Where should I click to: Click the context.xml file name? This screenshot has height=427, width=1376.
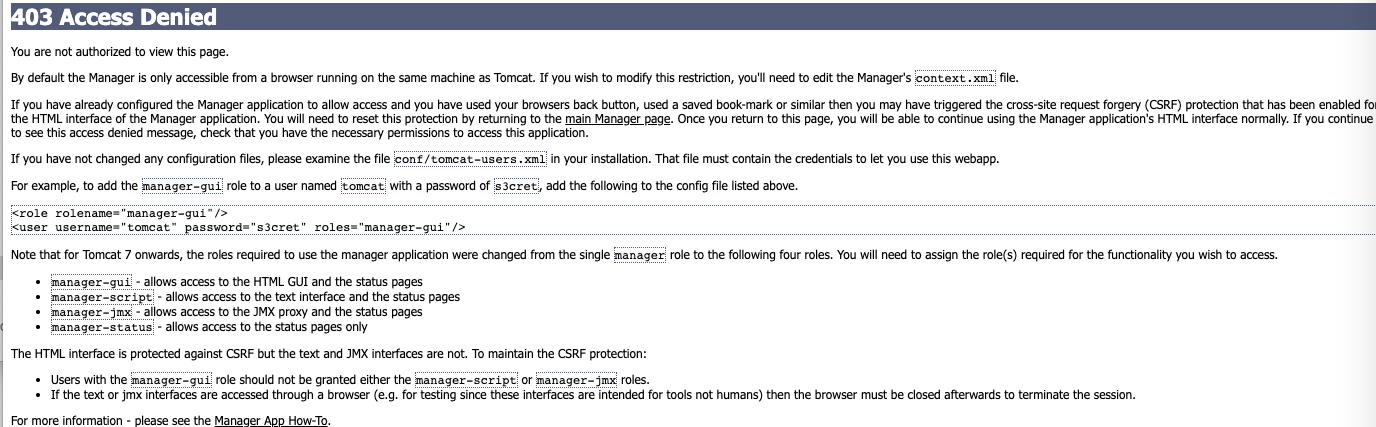(x=955, y=78)
